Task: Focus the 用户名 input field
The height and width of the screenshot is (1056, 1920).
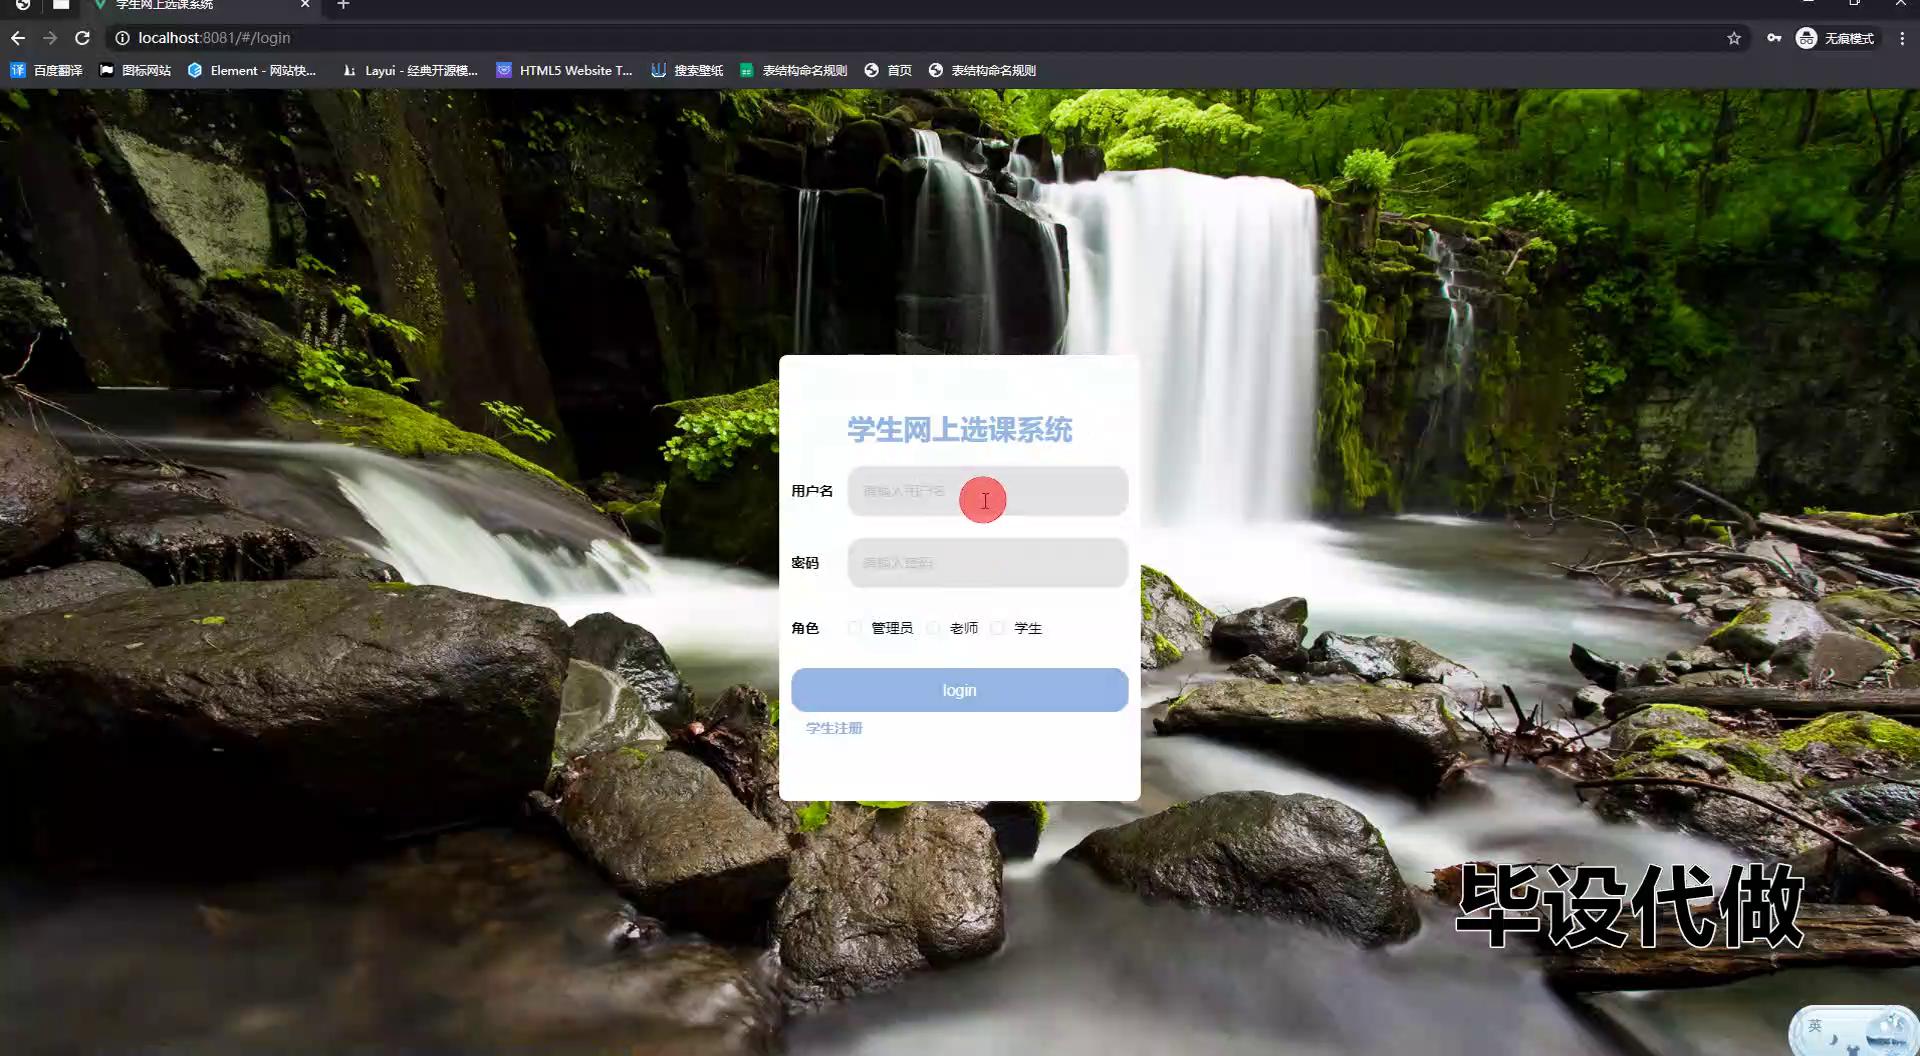Action: pos(987,491)
